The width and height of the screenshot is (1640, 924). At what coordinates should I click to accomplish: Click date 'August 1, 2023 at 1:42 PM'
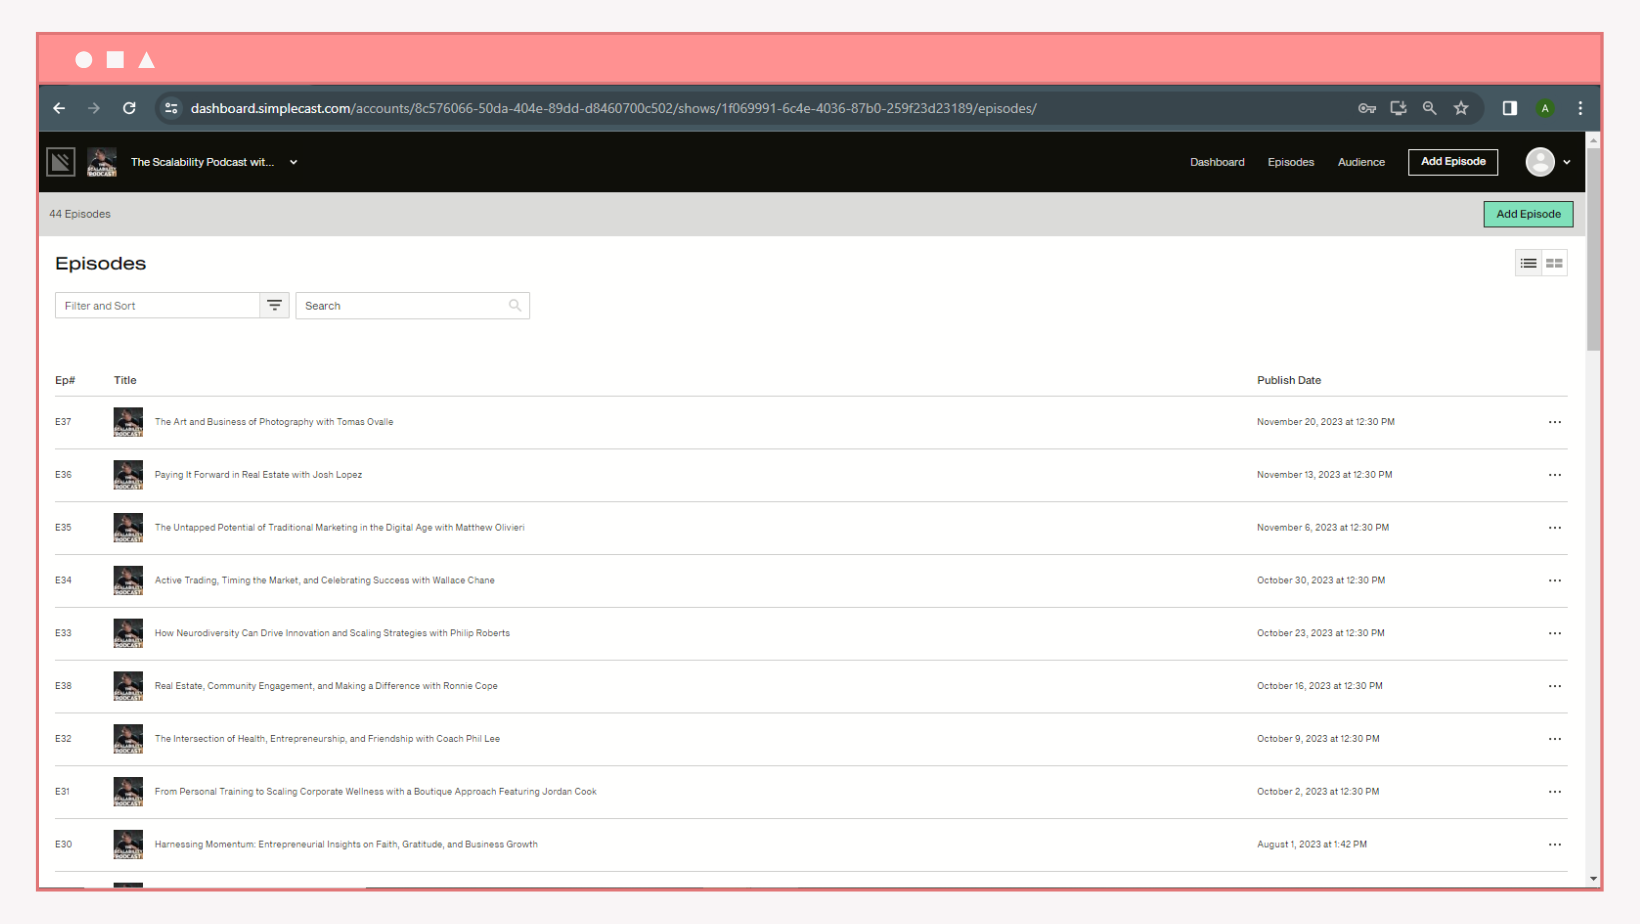tap(1312, 845)
